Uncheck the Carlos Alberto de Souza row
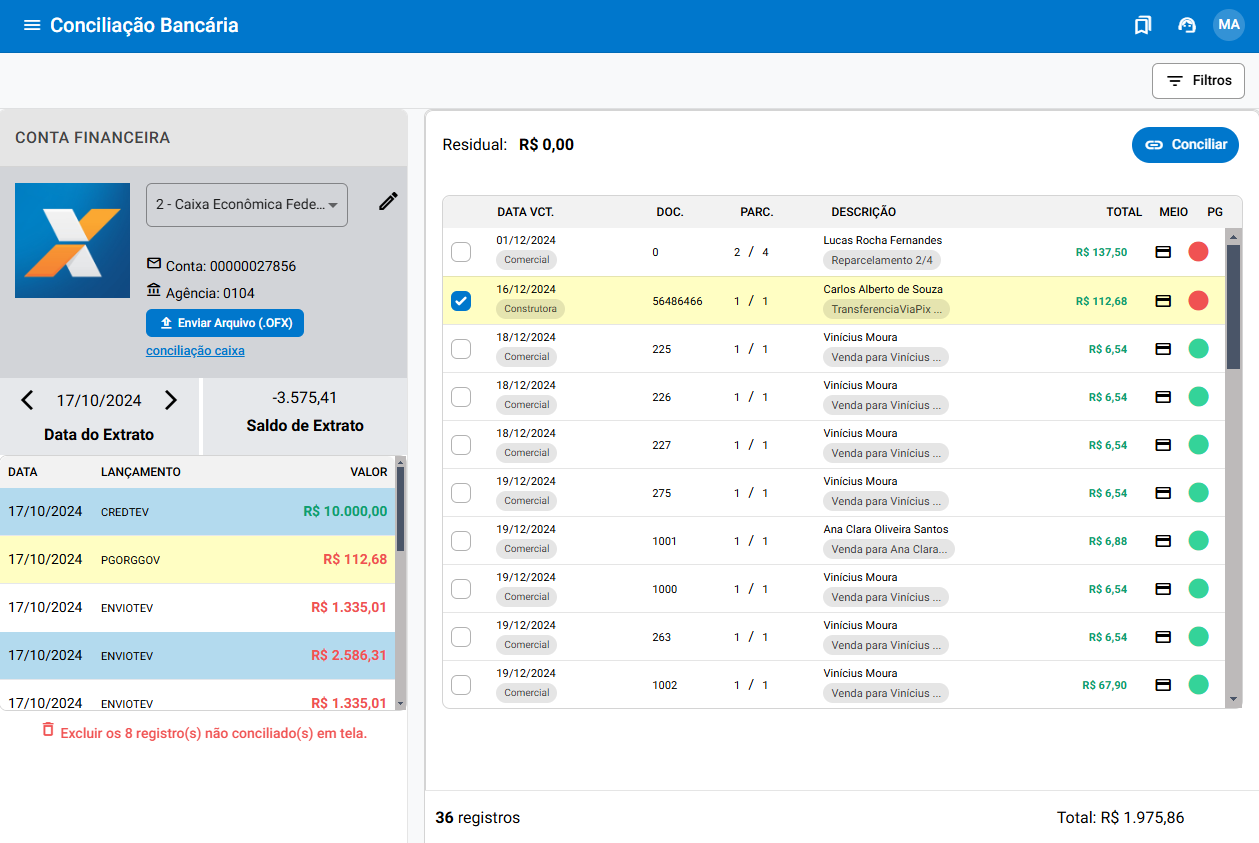 461,301
